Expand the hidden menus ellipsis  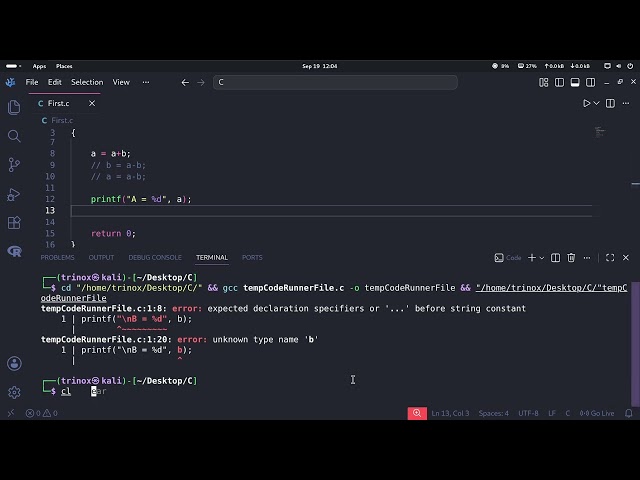tap(146, 82)
